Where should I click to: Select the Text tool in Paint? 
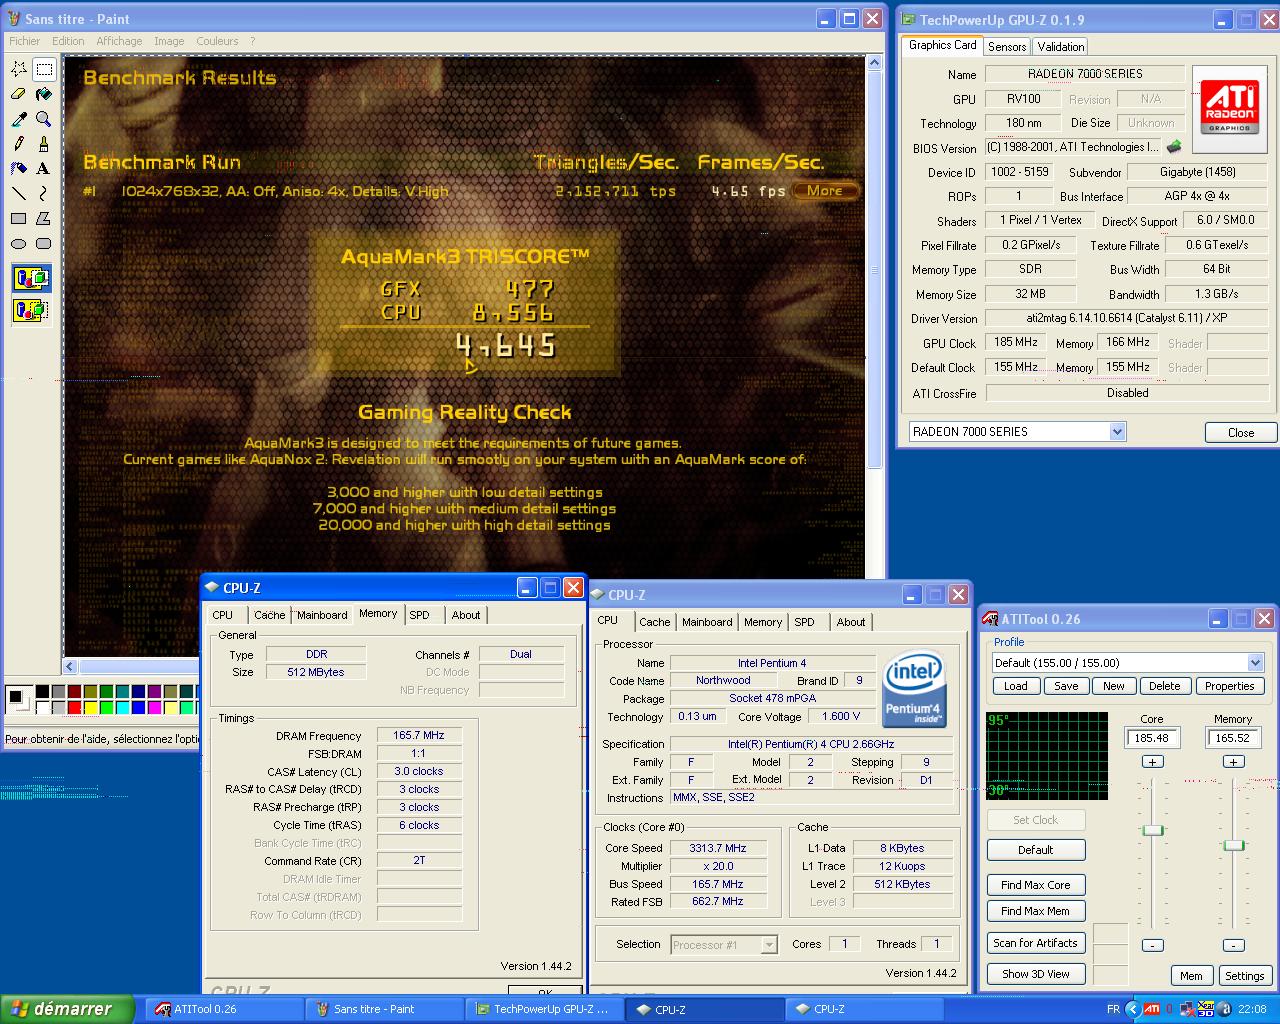click(44, 169)
